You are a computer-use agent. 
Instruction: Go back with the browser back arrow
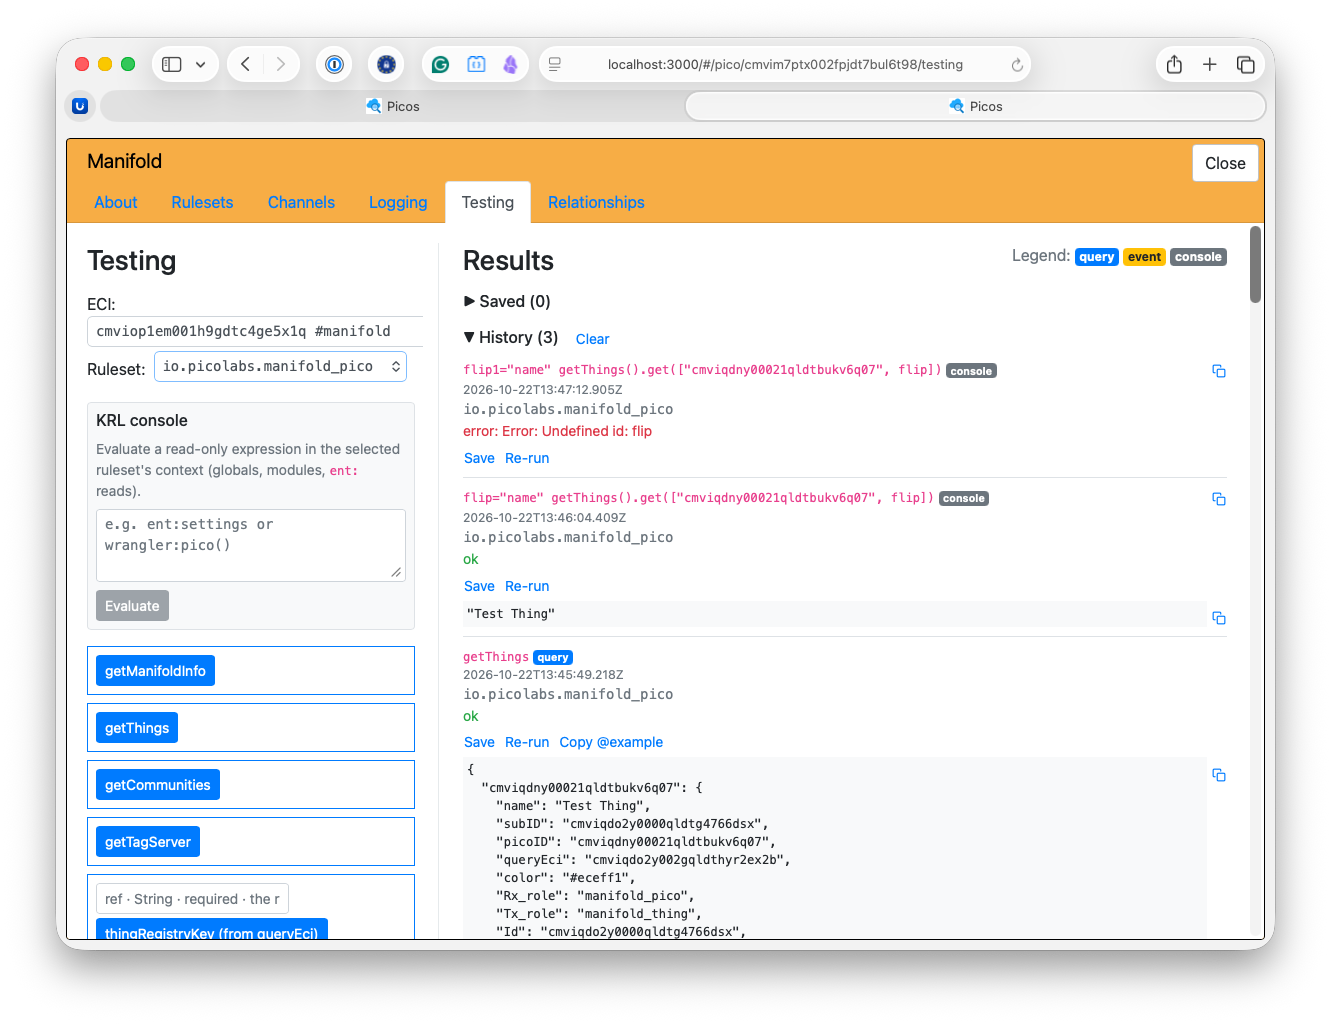(245, 64)
